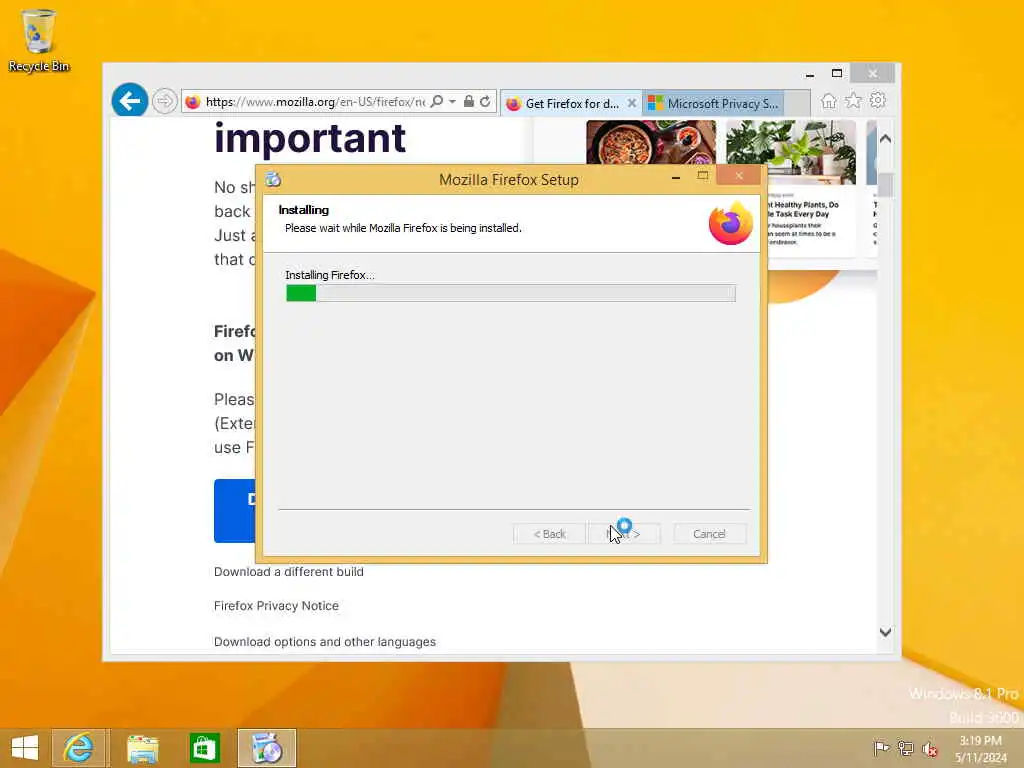Click the installation progress bar
This screenshot has height=768, width=1024.
point(511,293)
